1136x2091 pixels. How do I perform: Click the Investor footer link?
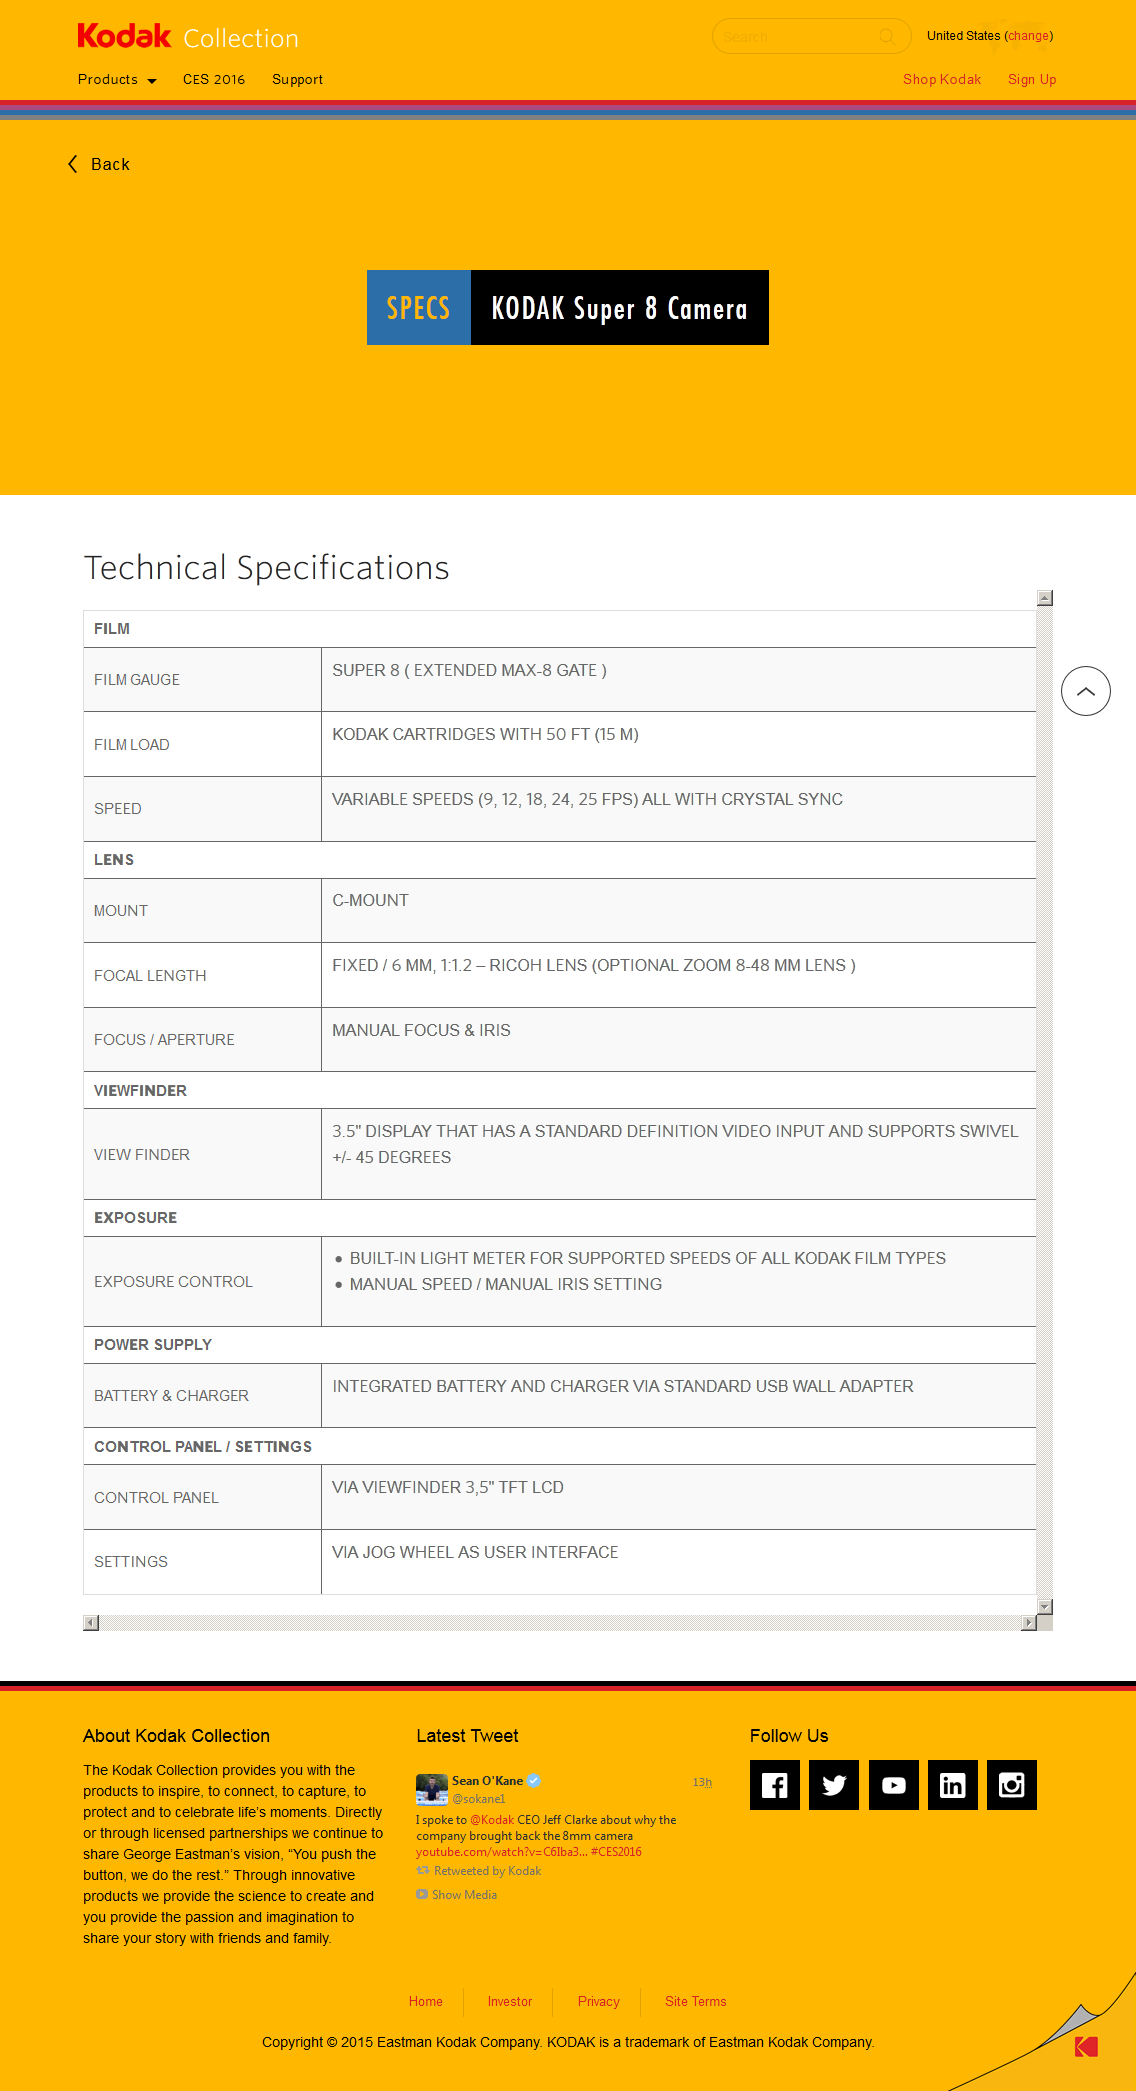pyautogui.click(x=510, y=2001)
